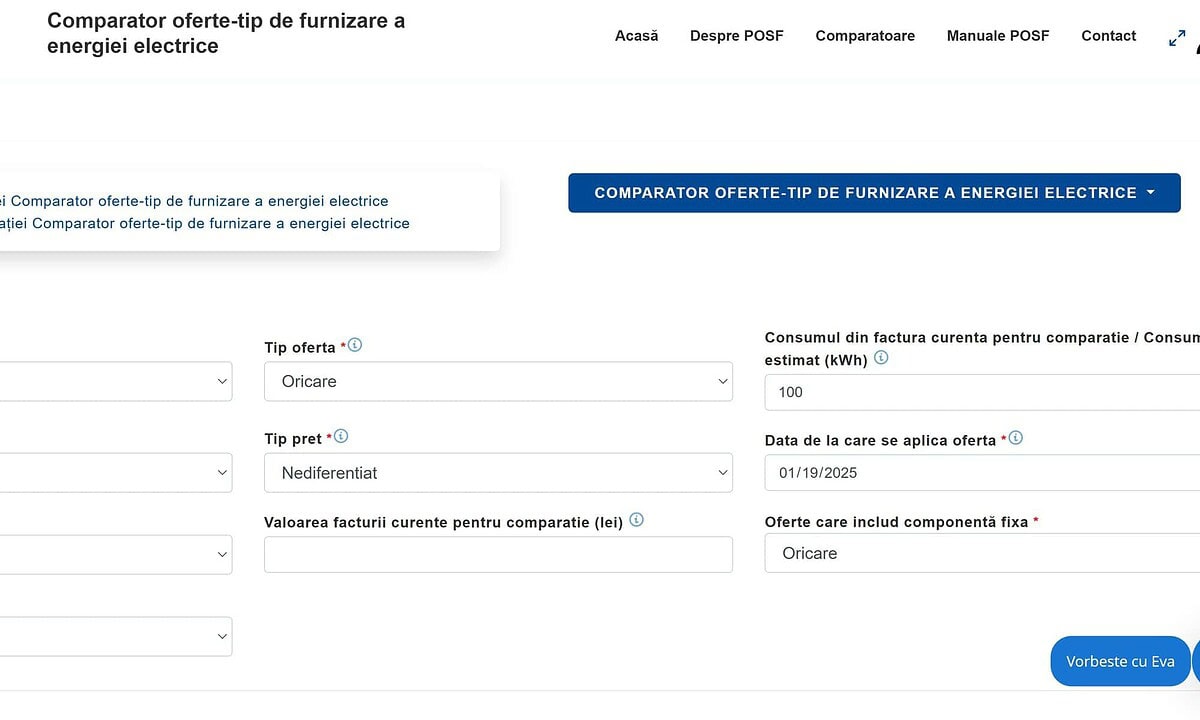The image size is (1200, 720).
Task: Navigate to the Contact page
Action: tap(1108, 36)
